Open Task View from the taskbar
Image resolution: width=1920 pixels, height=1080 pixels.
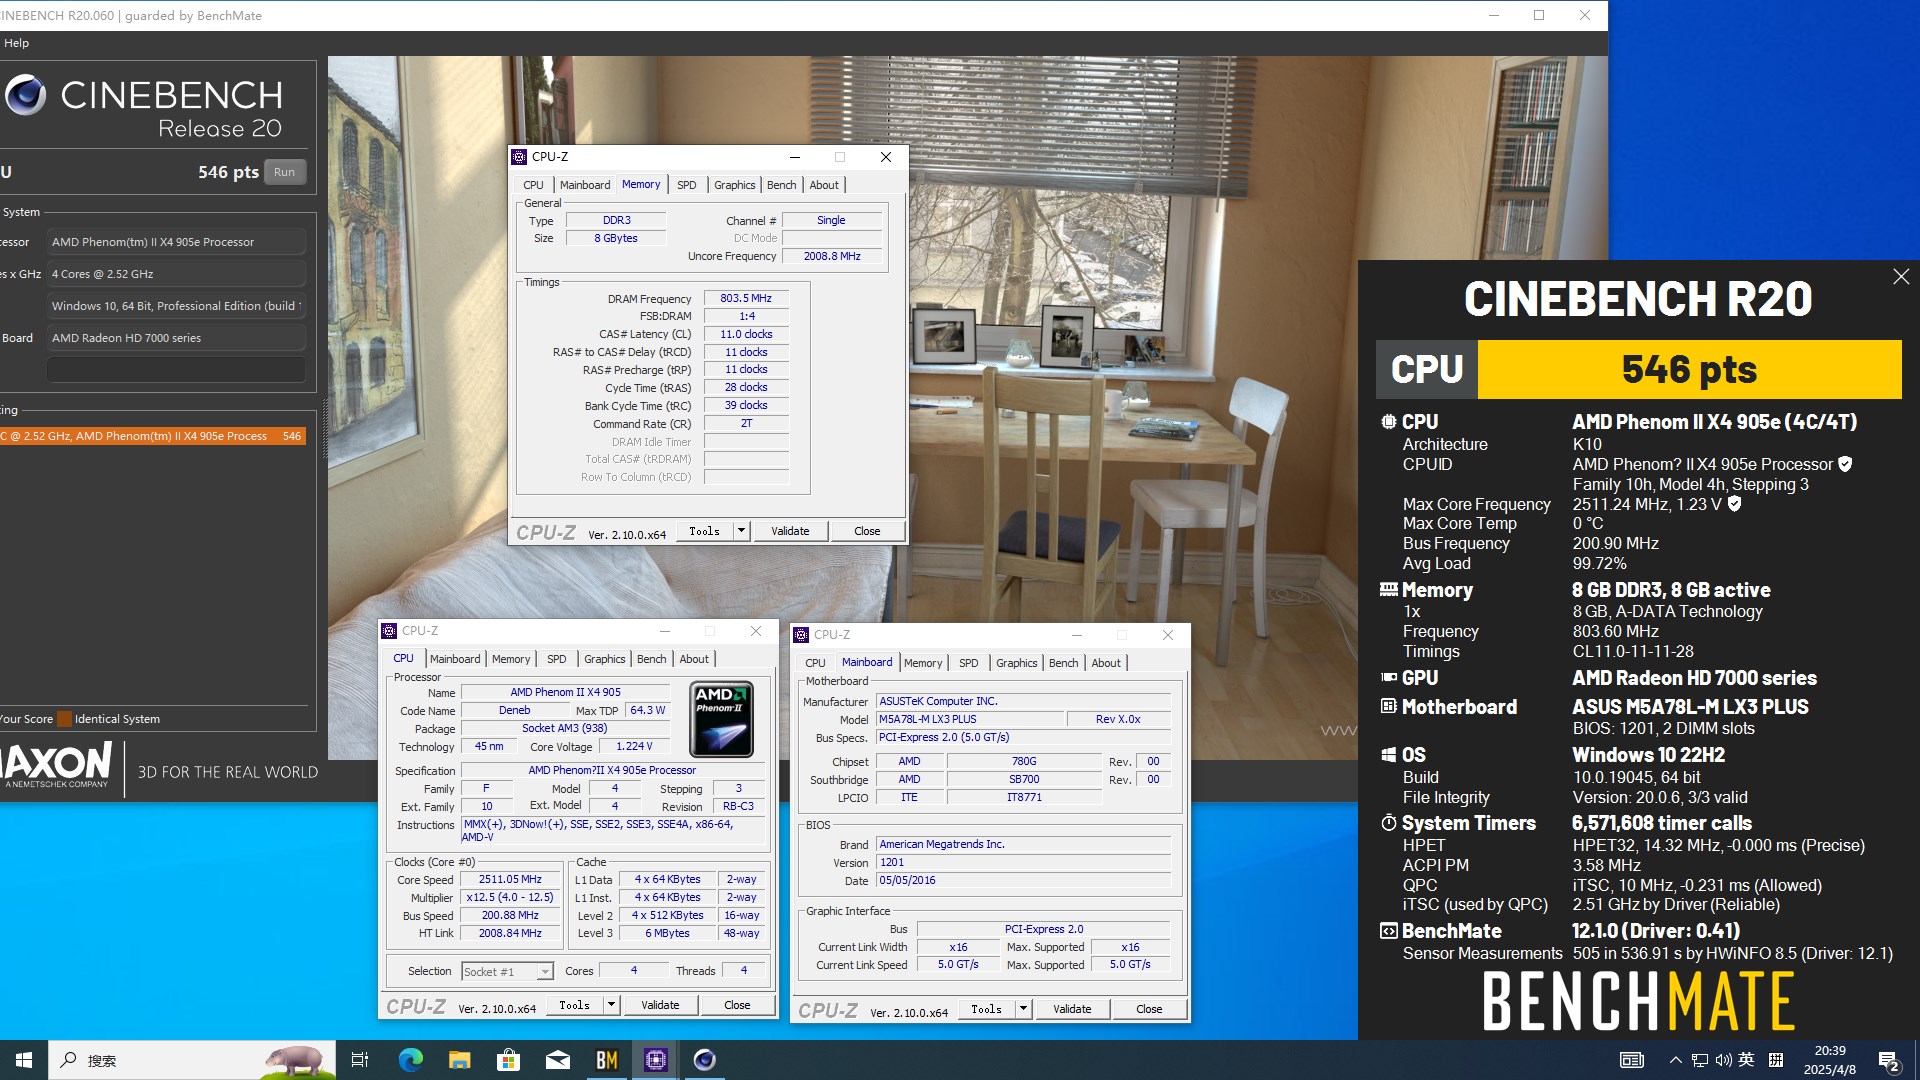tap(360, 1060)
